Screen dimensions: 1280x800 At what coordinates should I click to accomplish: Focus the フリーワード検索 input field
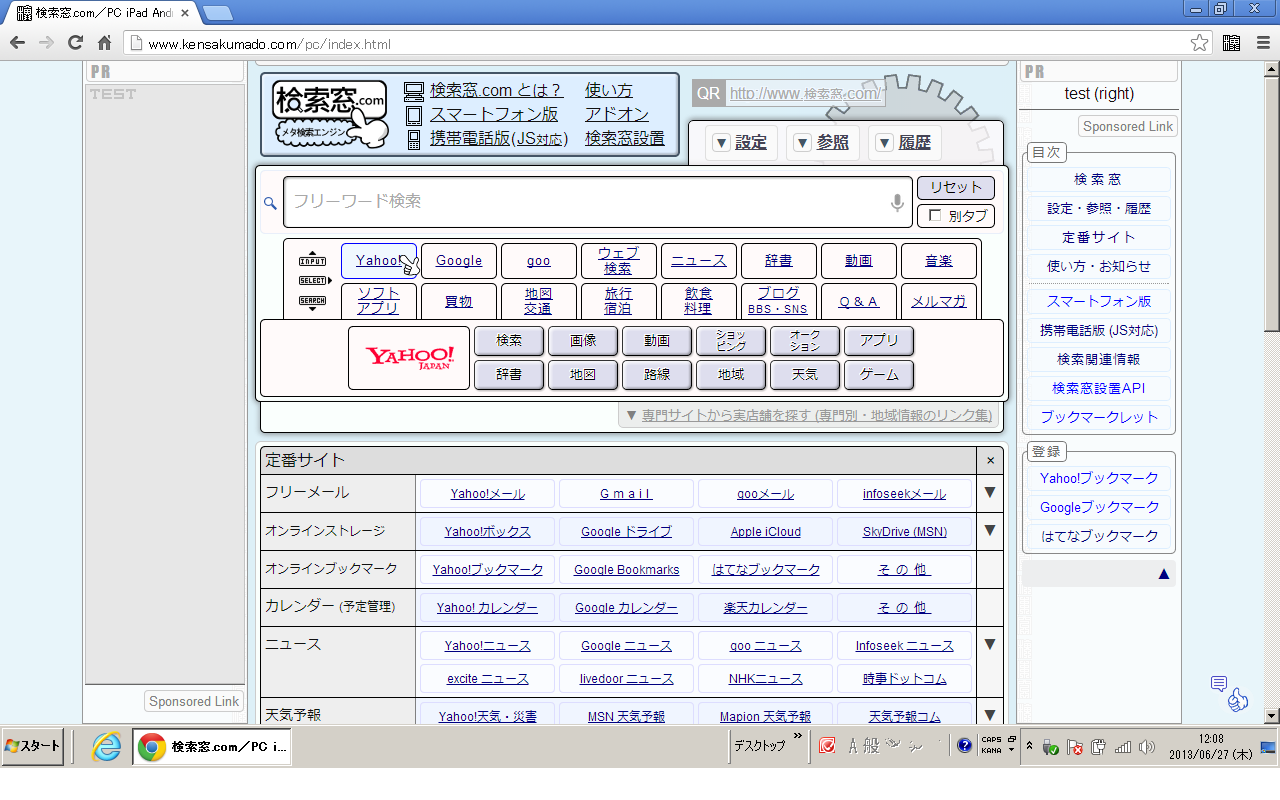tap(598, 202)
